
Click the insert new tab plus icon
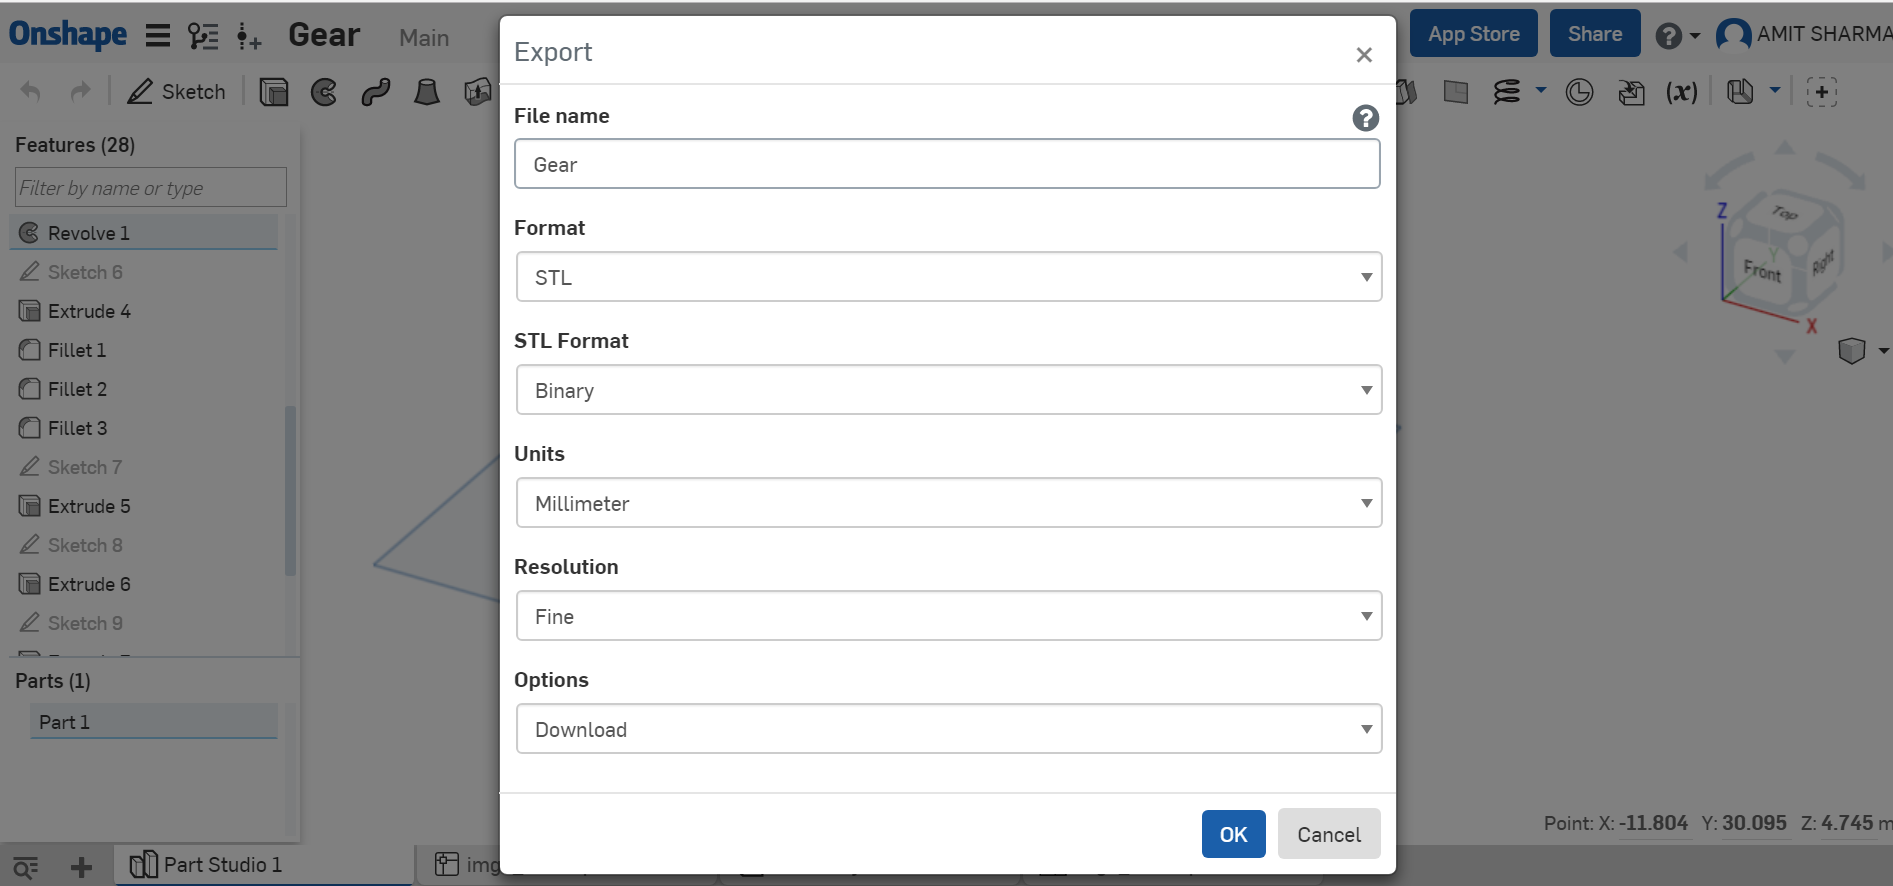coord(82,867)
